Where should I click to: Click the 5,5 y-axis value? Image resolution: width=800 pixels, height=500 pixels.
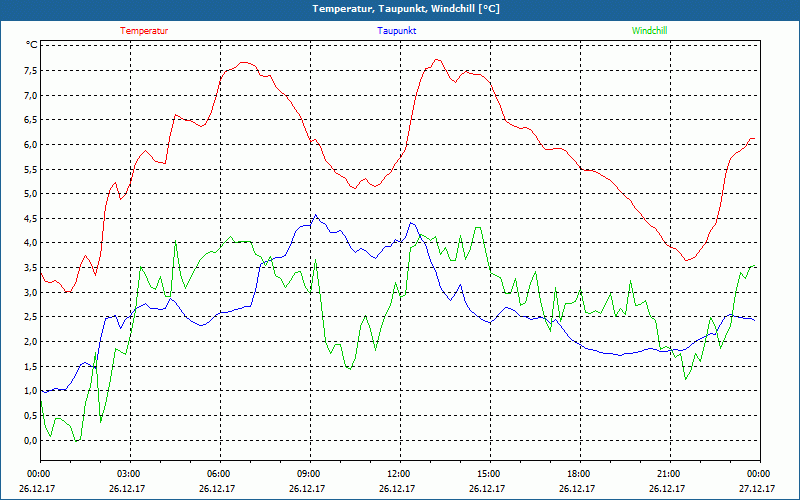(31, 169)
